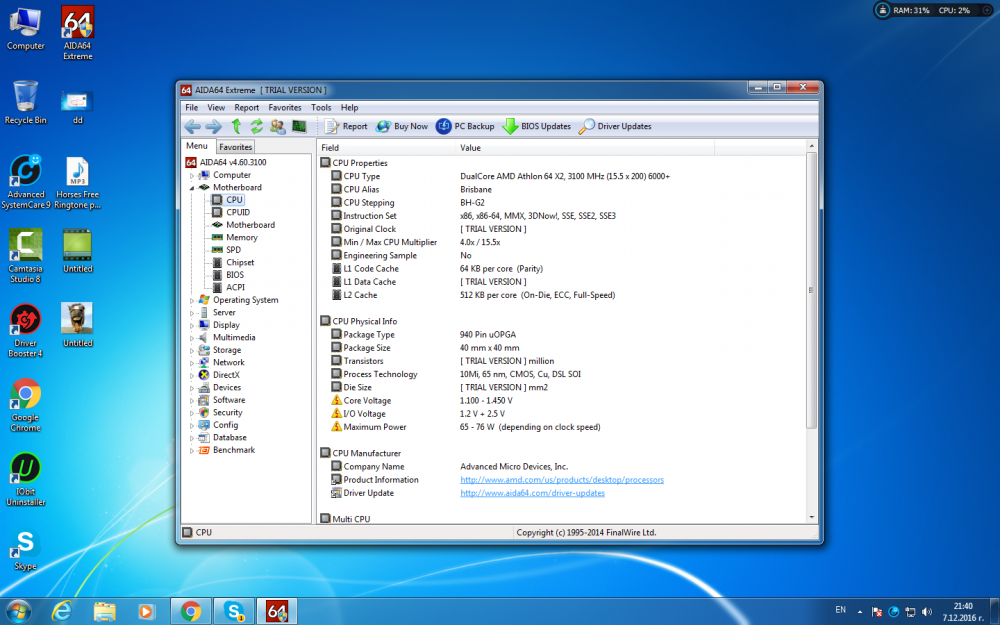Open Internet Explorer from taskbar

(62, 612)
